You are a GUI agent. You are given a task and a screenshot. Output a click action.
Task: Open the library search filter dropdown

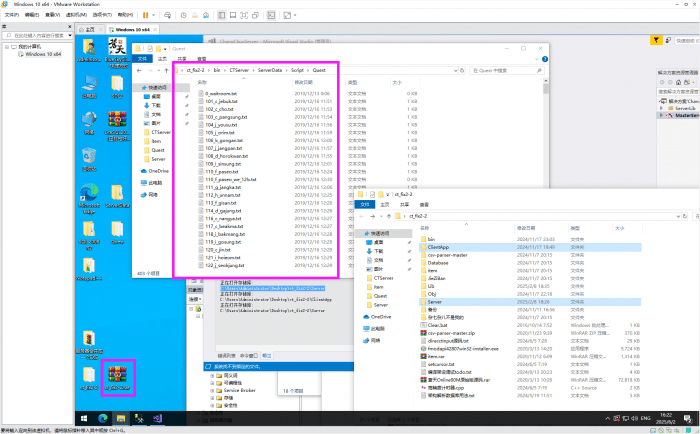(x=70, y=35)
